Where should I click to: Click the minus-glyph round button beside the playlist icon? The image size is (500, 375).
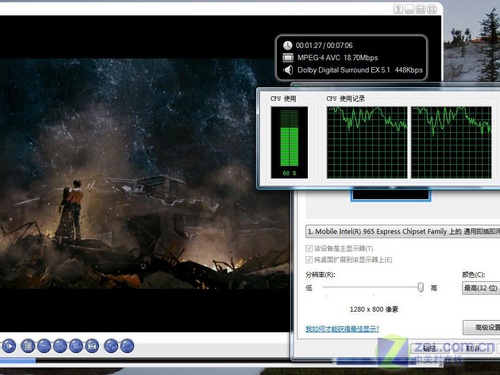pos(44,346)
